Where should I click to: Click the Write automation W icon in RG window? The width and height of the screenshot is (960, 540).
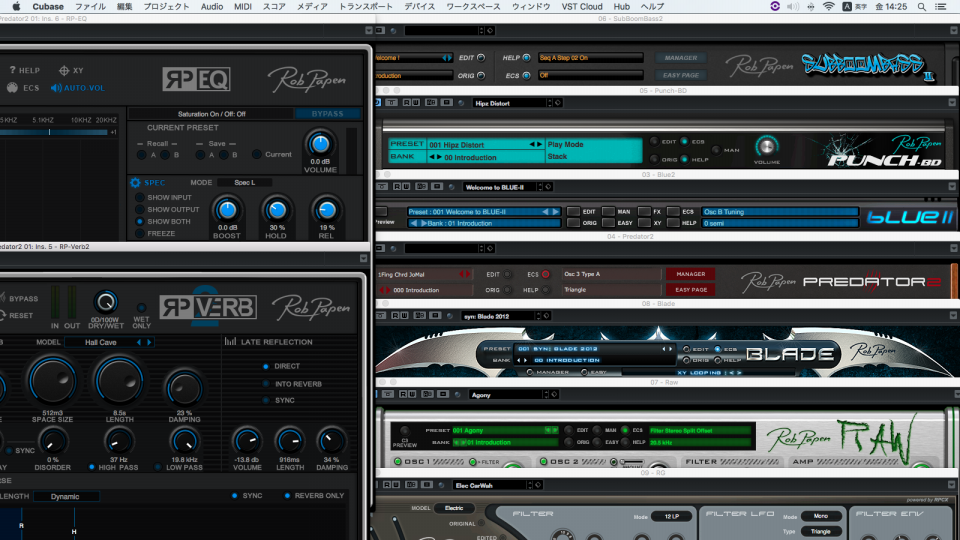[397, 485]
